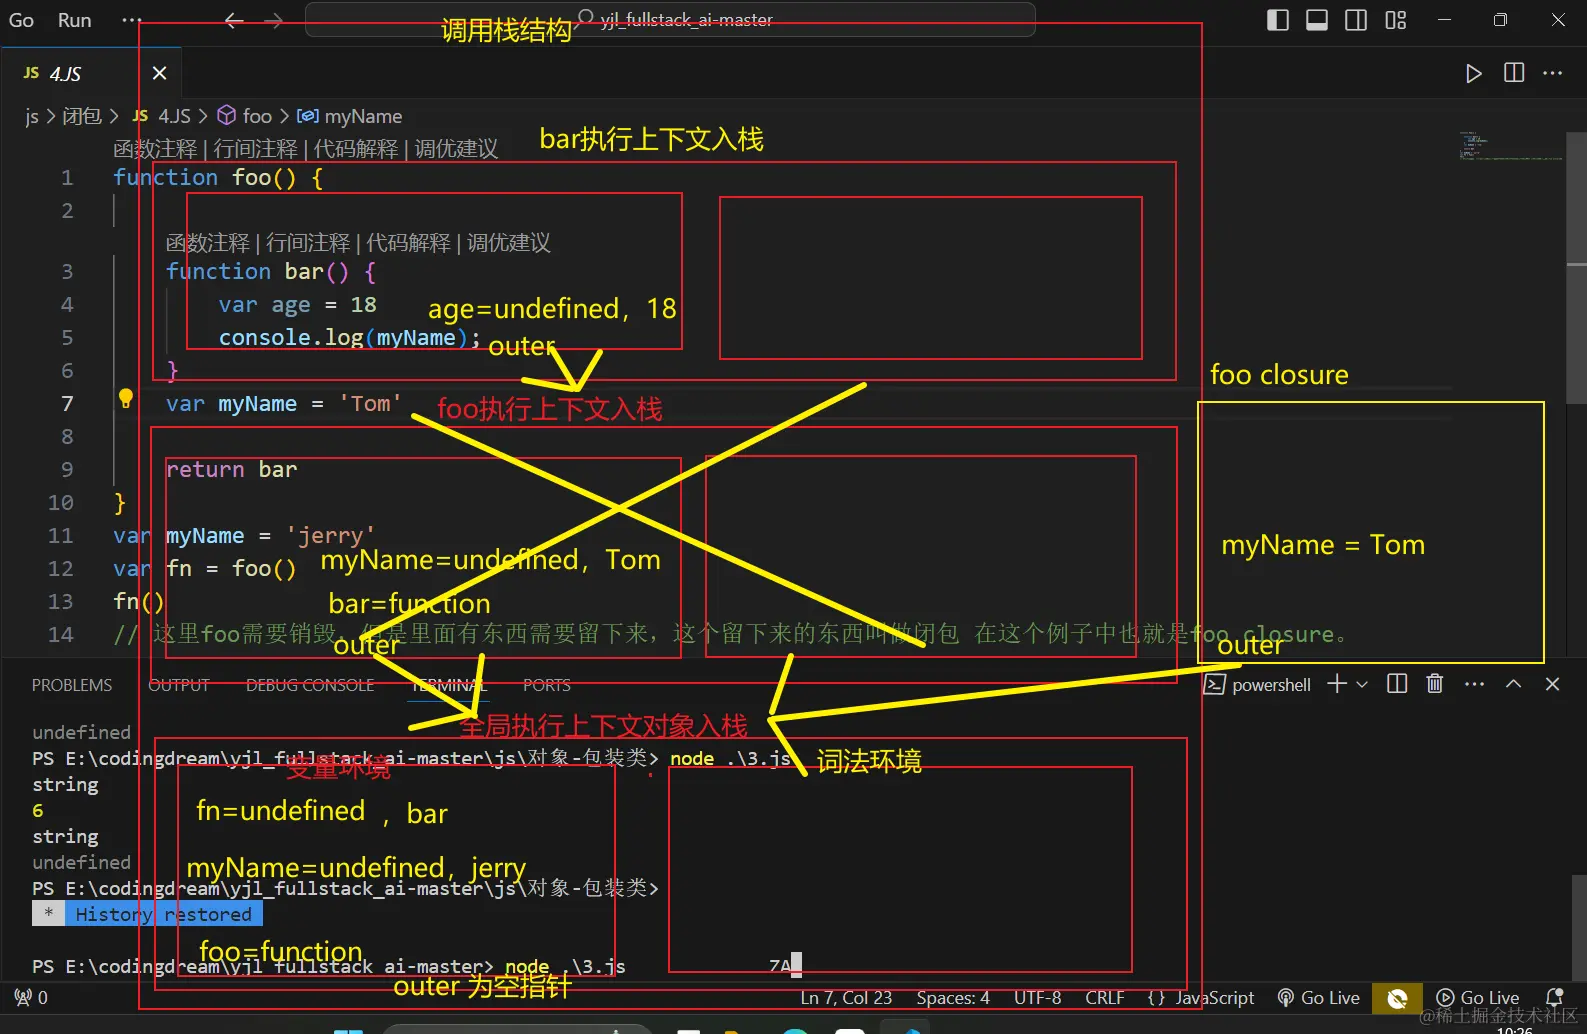The height and width of the screenshot is (1034, 1587).
Task: Click the code minimap preview
Action: [1510, 146]
